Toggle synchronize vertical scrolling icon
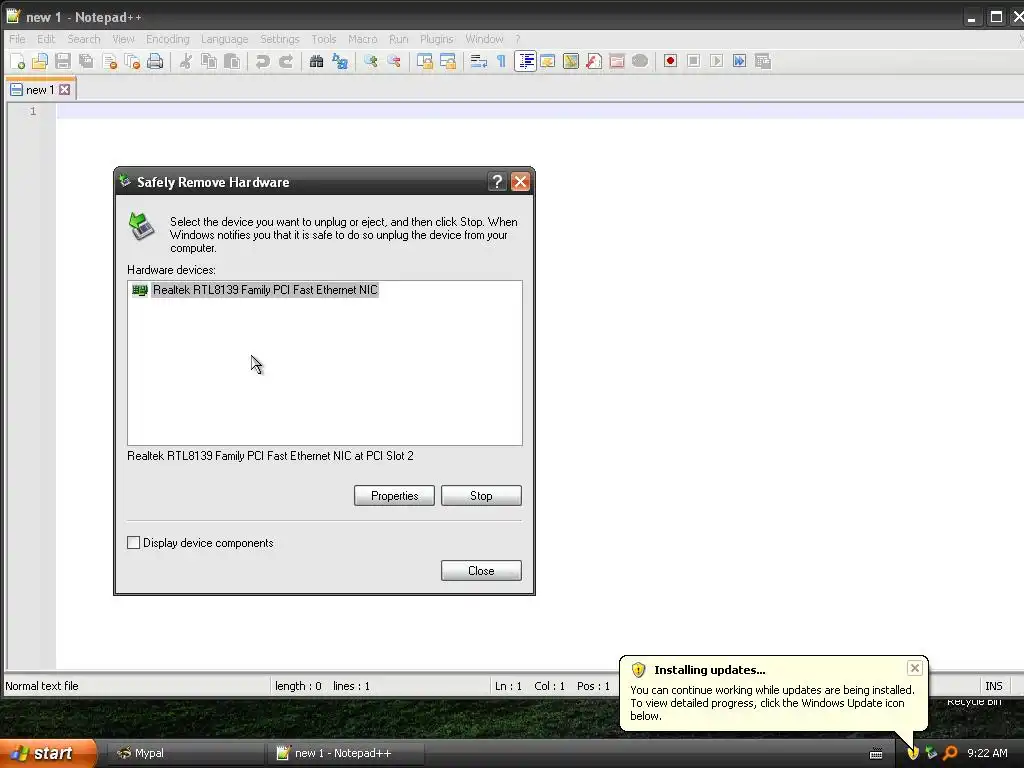This screenshot has width=1024, height=768. pyautogui.click(x=424, y=61)
